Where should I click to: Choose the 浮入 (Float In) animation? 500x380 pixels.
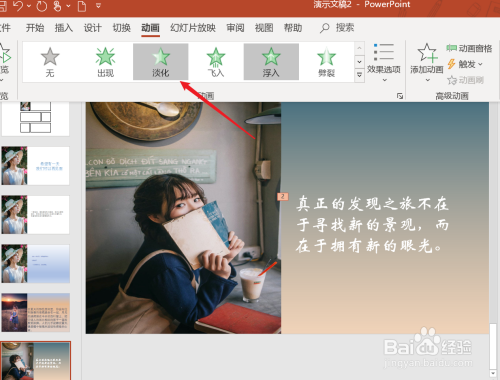271,62
